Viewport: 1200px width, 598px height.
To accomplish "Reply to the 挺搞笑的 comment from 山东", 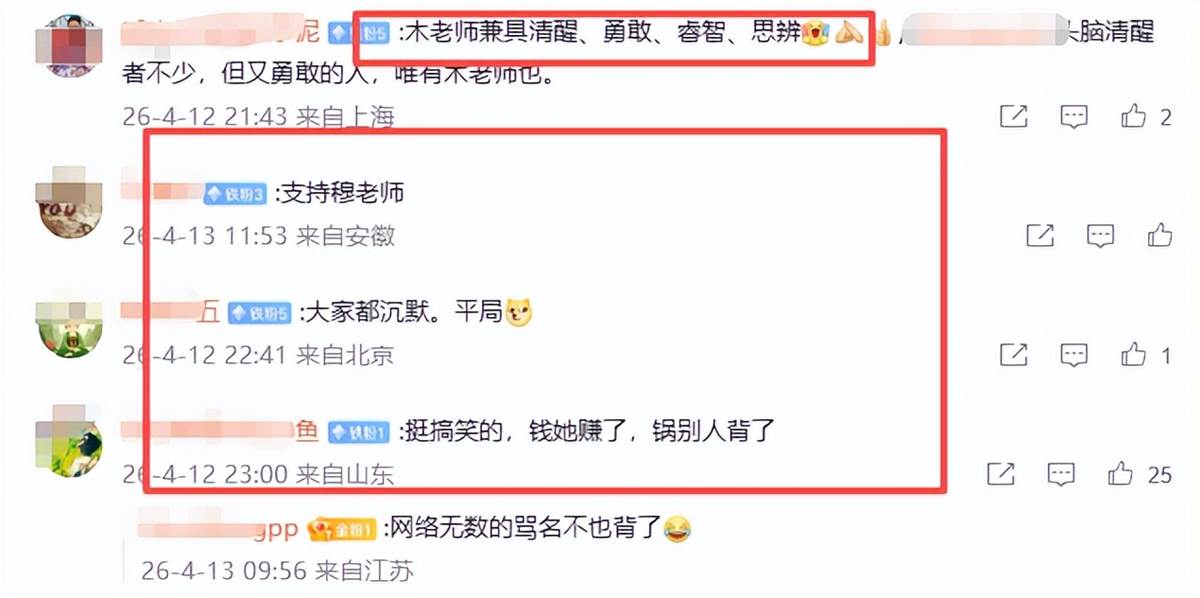I will pyautogui.click(x=1061, y=473).
